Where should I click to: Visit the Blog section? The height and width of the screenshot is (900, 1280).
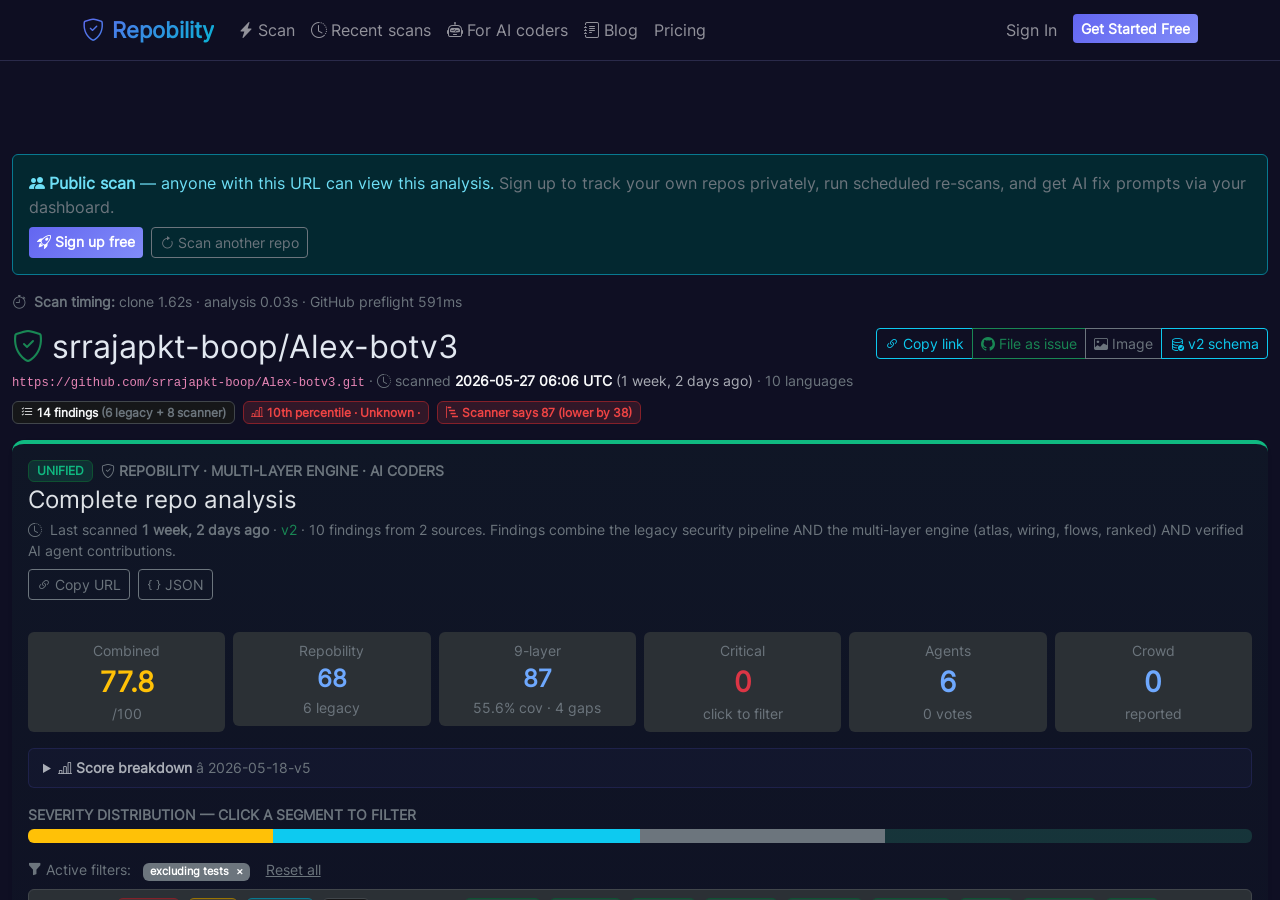611,30
